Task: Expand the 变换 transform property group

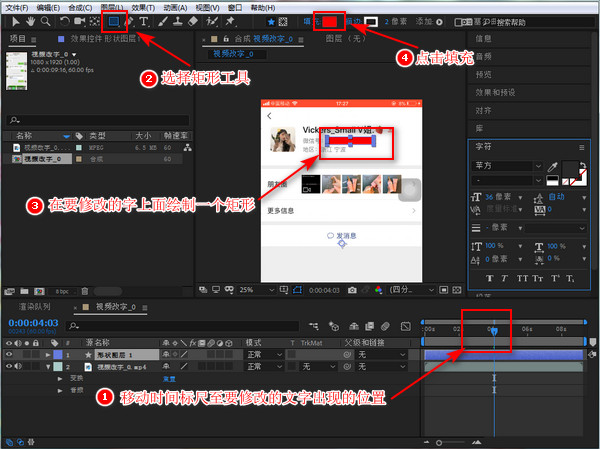Action: pos(59,379)
